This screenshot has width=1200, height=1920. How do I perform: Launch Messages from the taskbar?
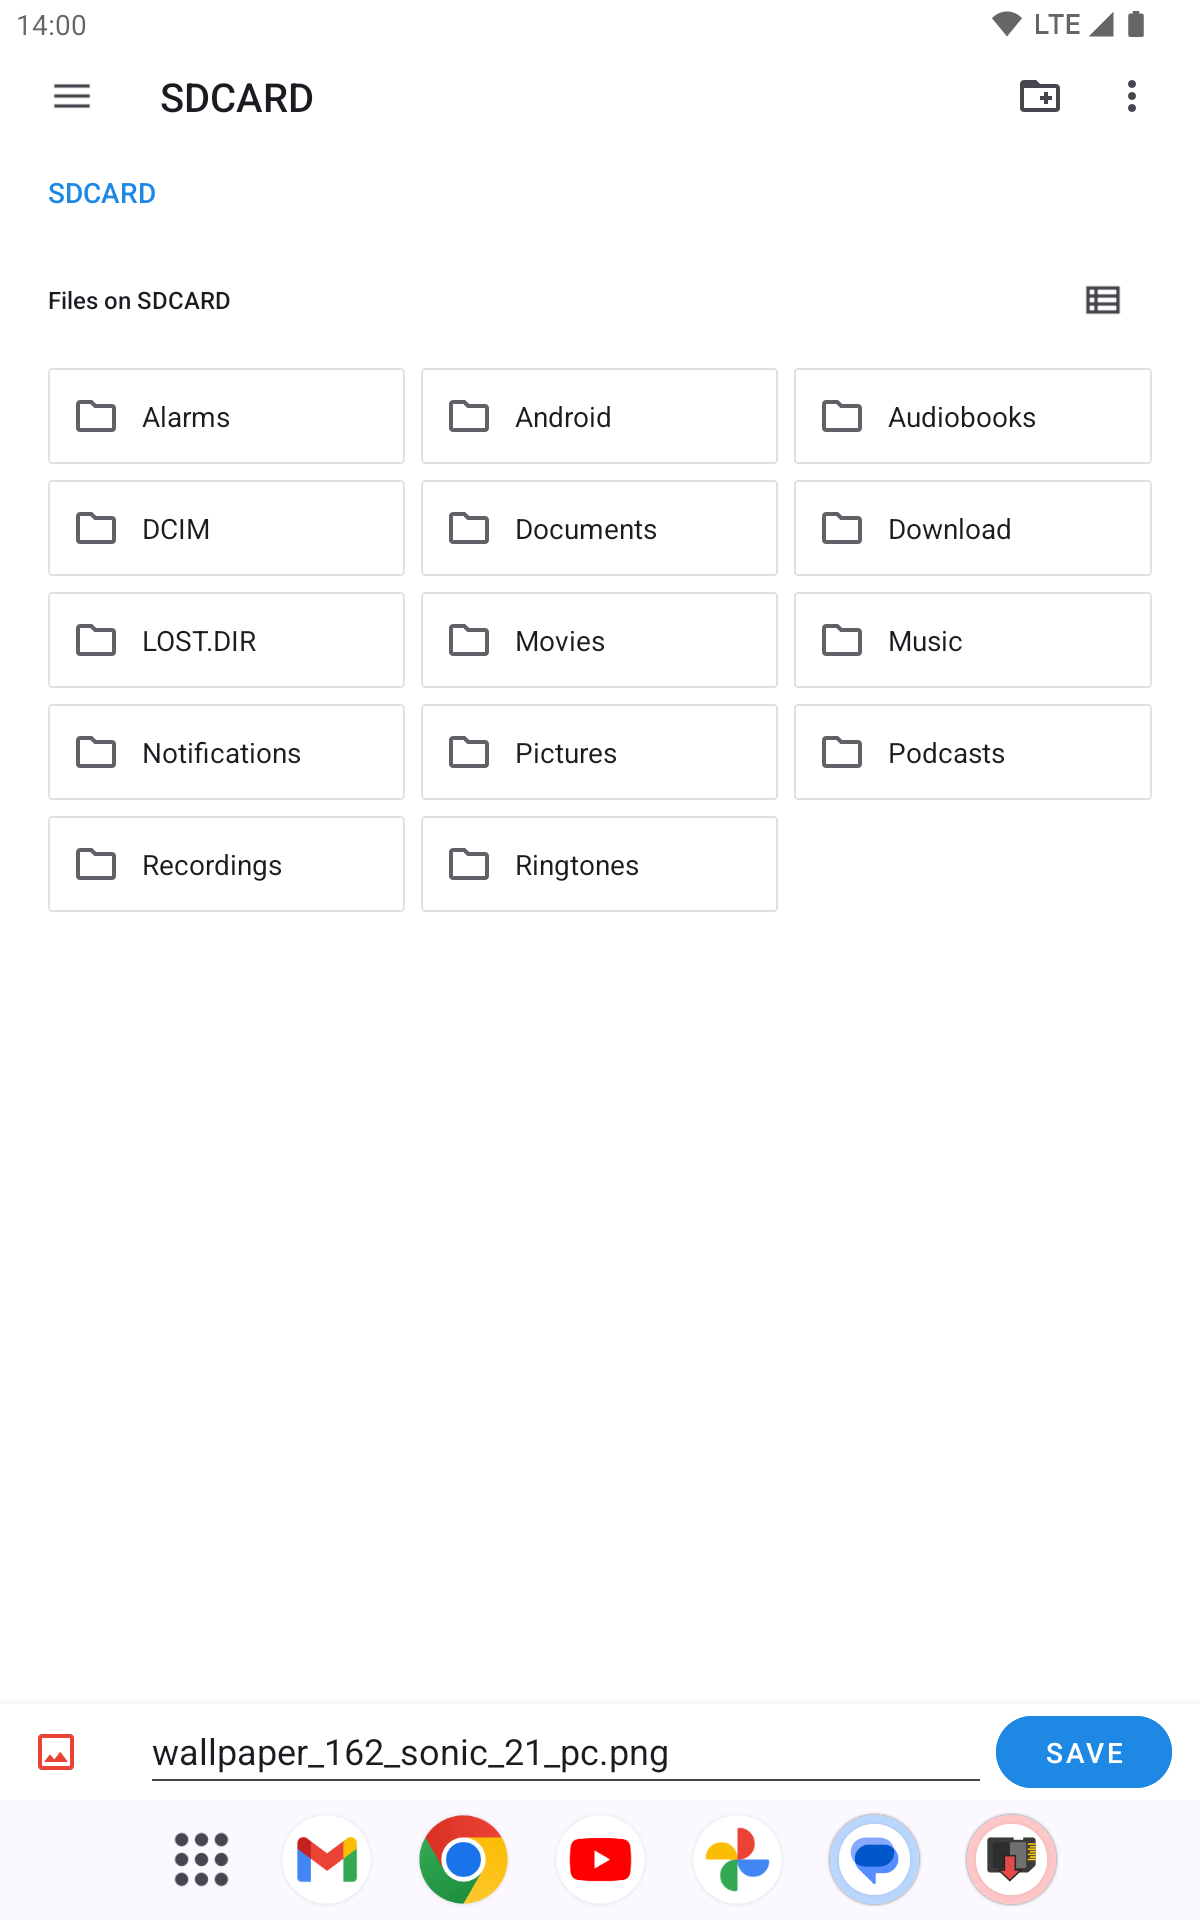tap(874, 1860)
